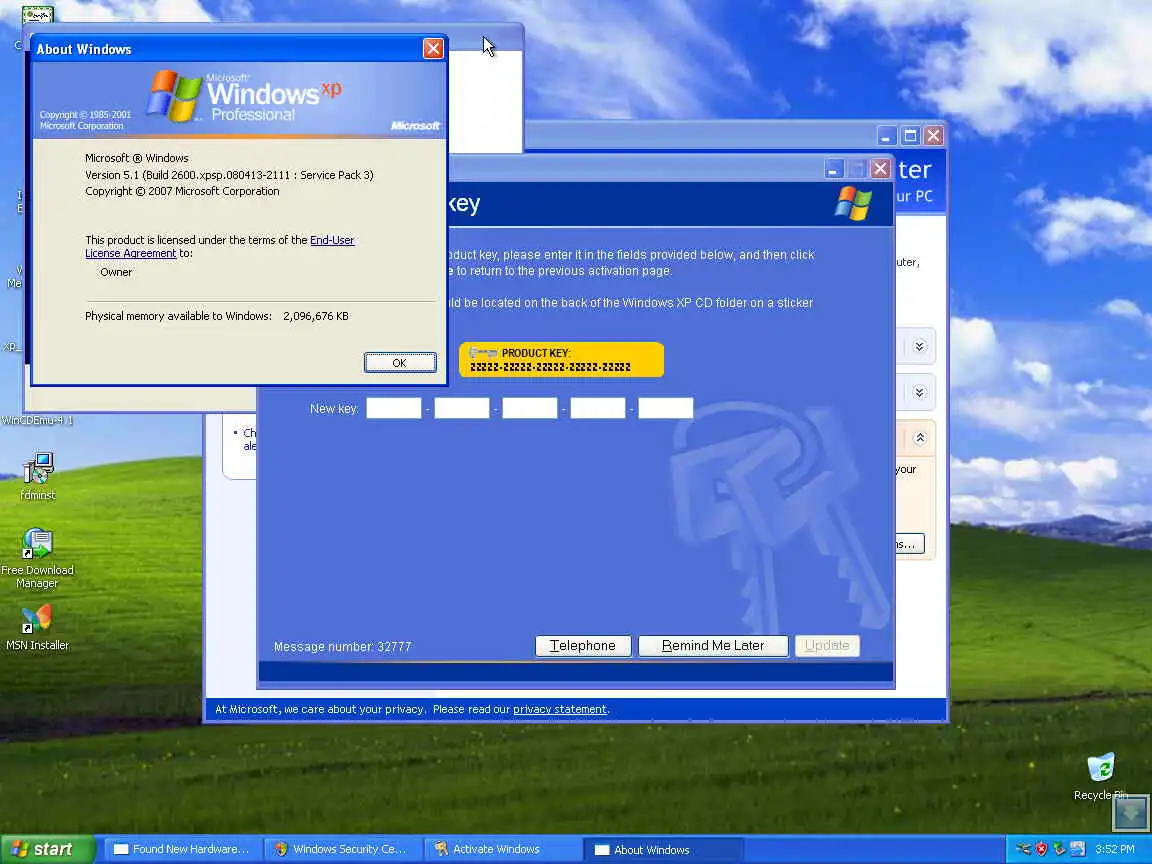The height and width of the screenshot is (864, 1152).
Task: Click the 3:52 PM clock
Action: (1115, 849)
